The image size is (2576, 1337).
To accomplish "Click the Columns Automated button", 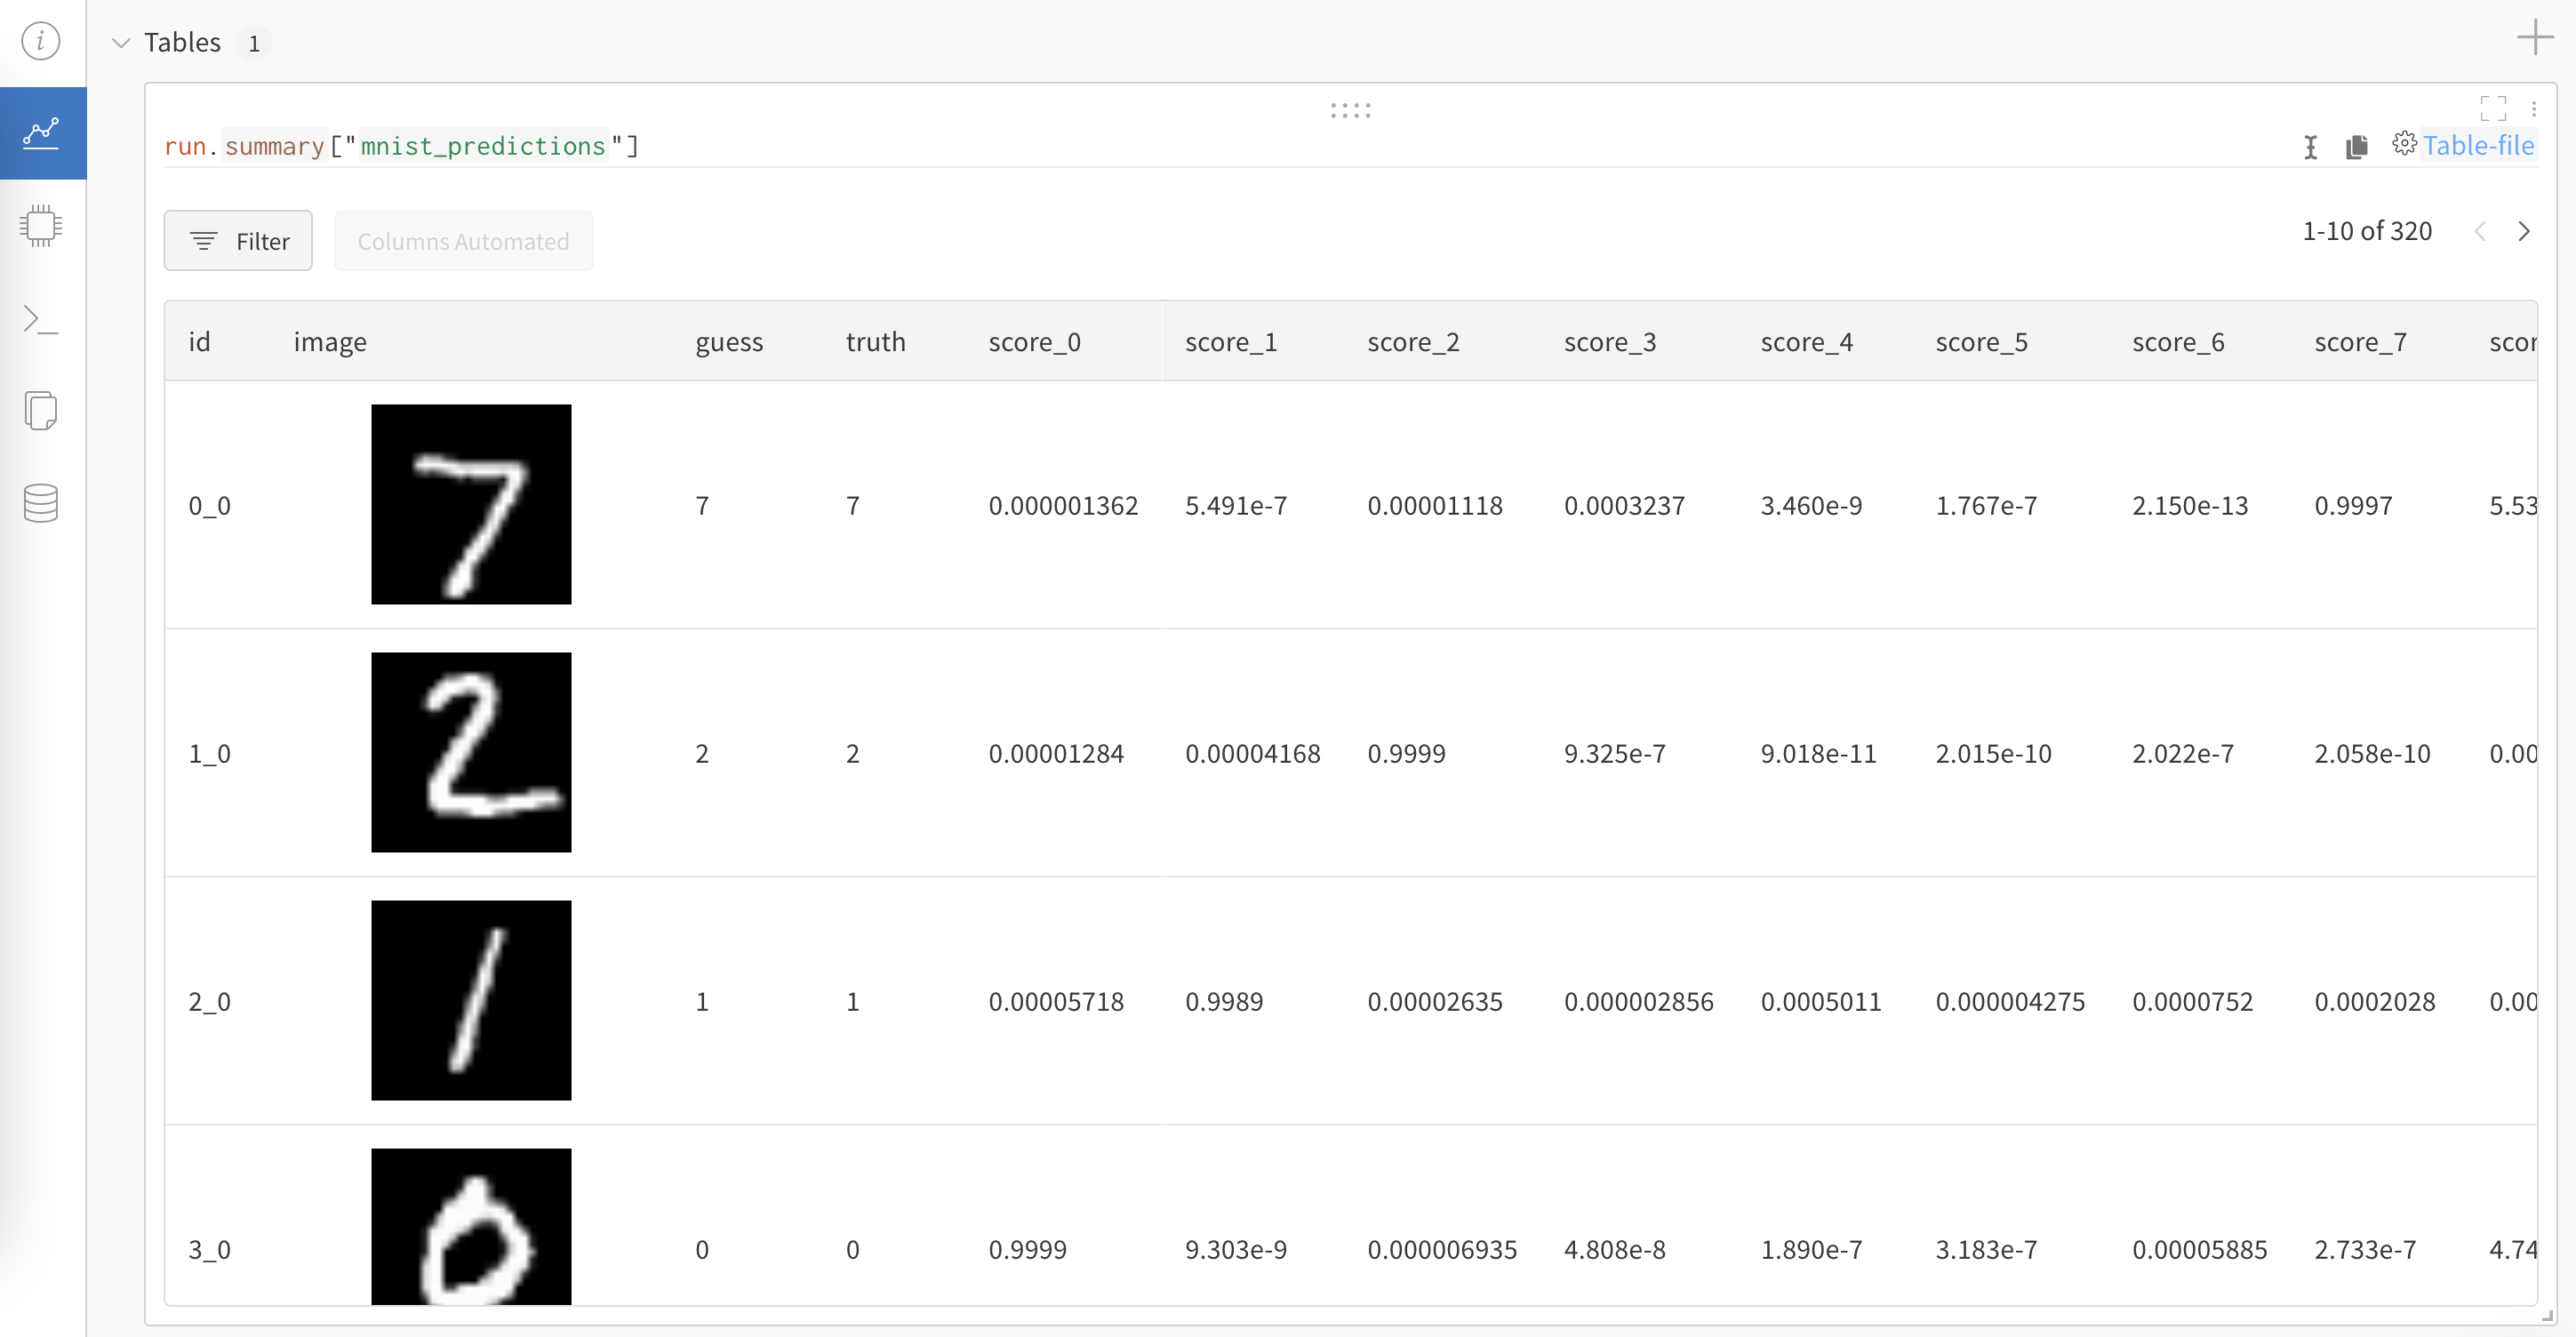I will [x=463, y=241].
